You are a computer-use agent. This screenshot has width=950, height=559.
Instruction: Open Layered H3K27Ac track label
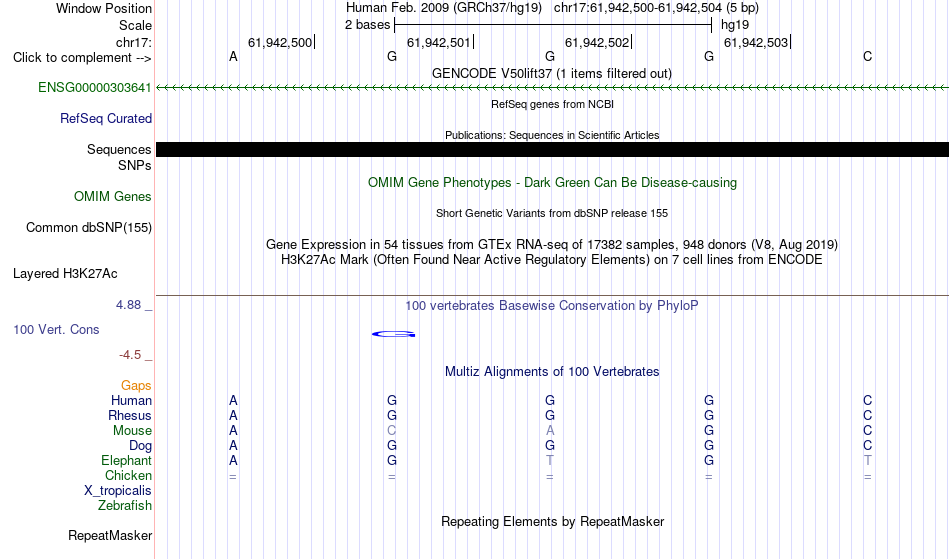(65, 274)
